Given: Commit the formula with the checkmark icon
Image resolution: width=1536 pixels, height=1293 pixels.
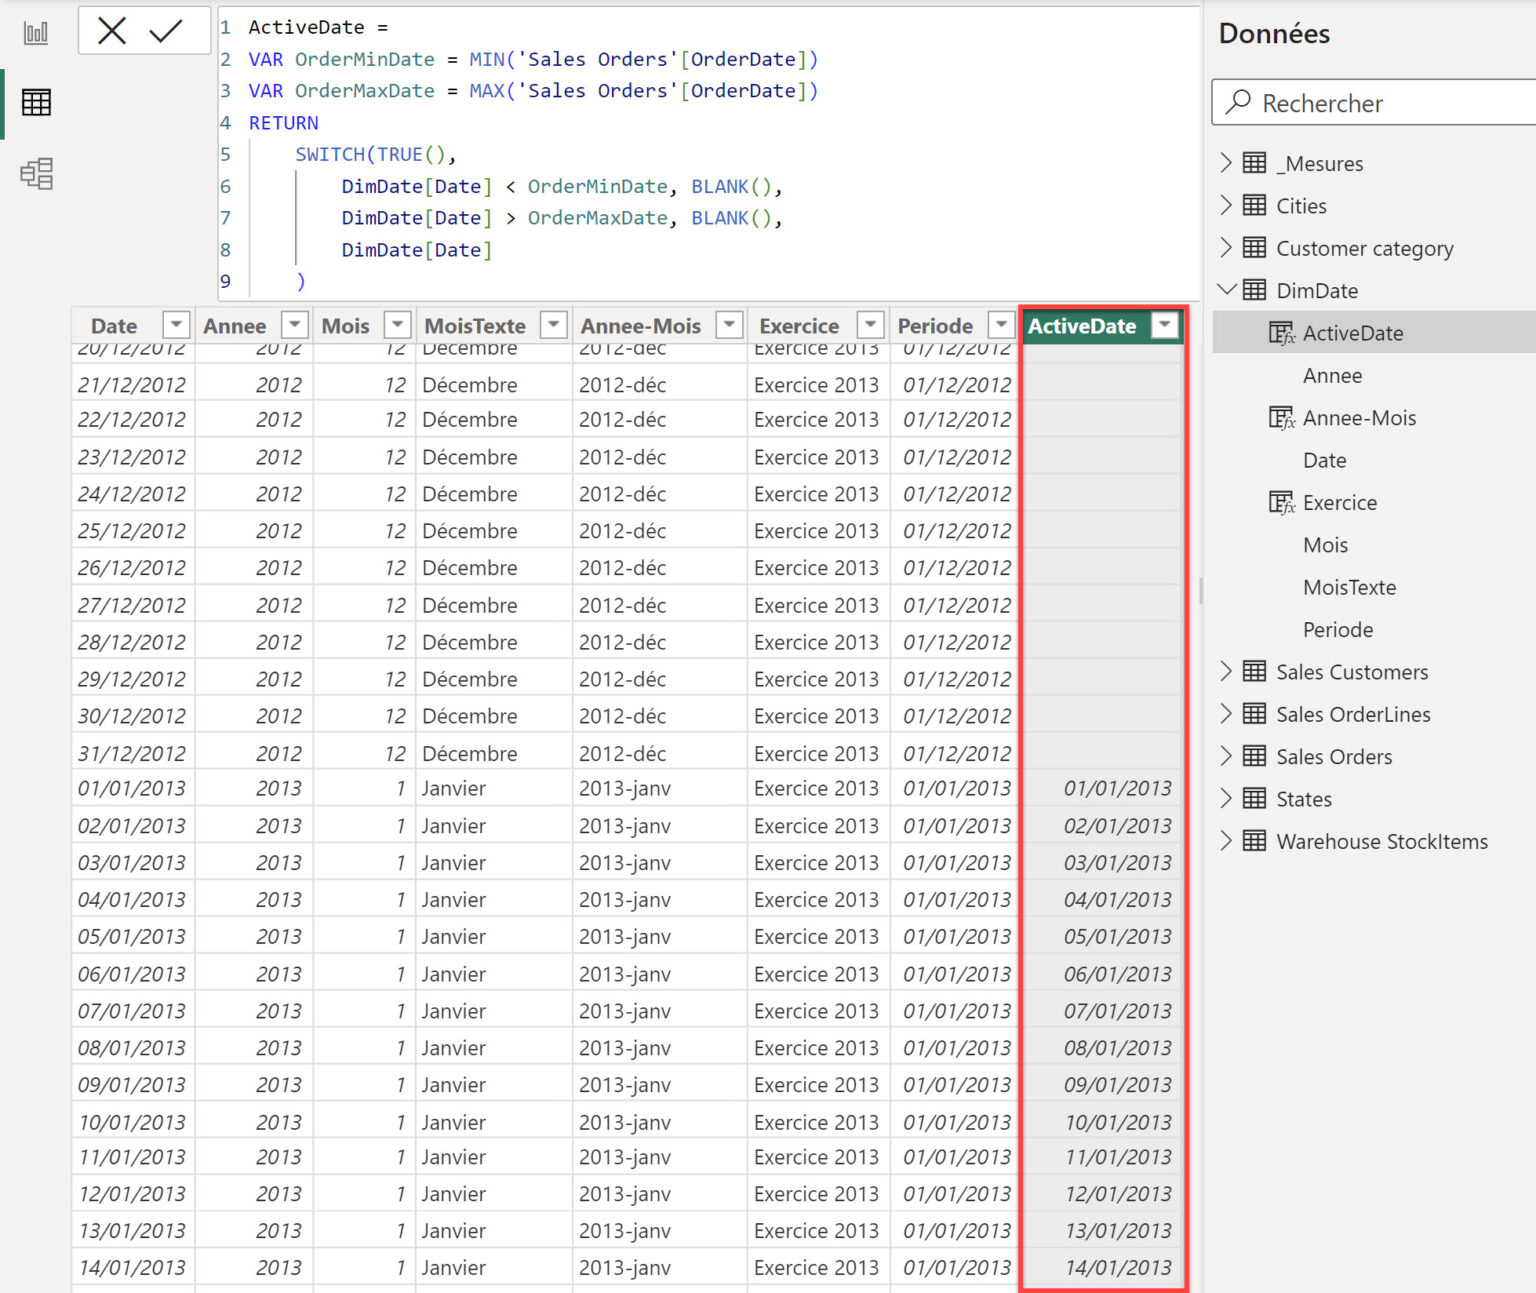Looking at the screenshot, I should pos(166,31).
